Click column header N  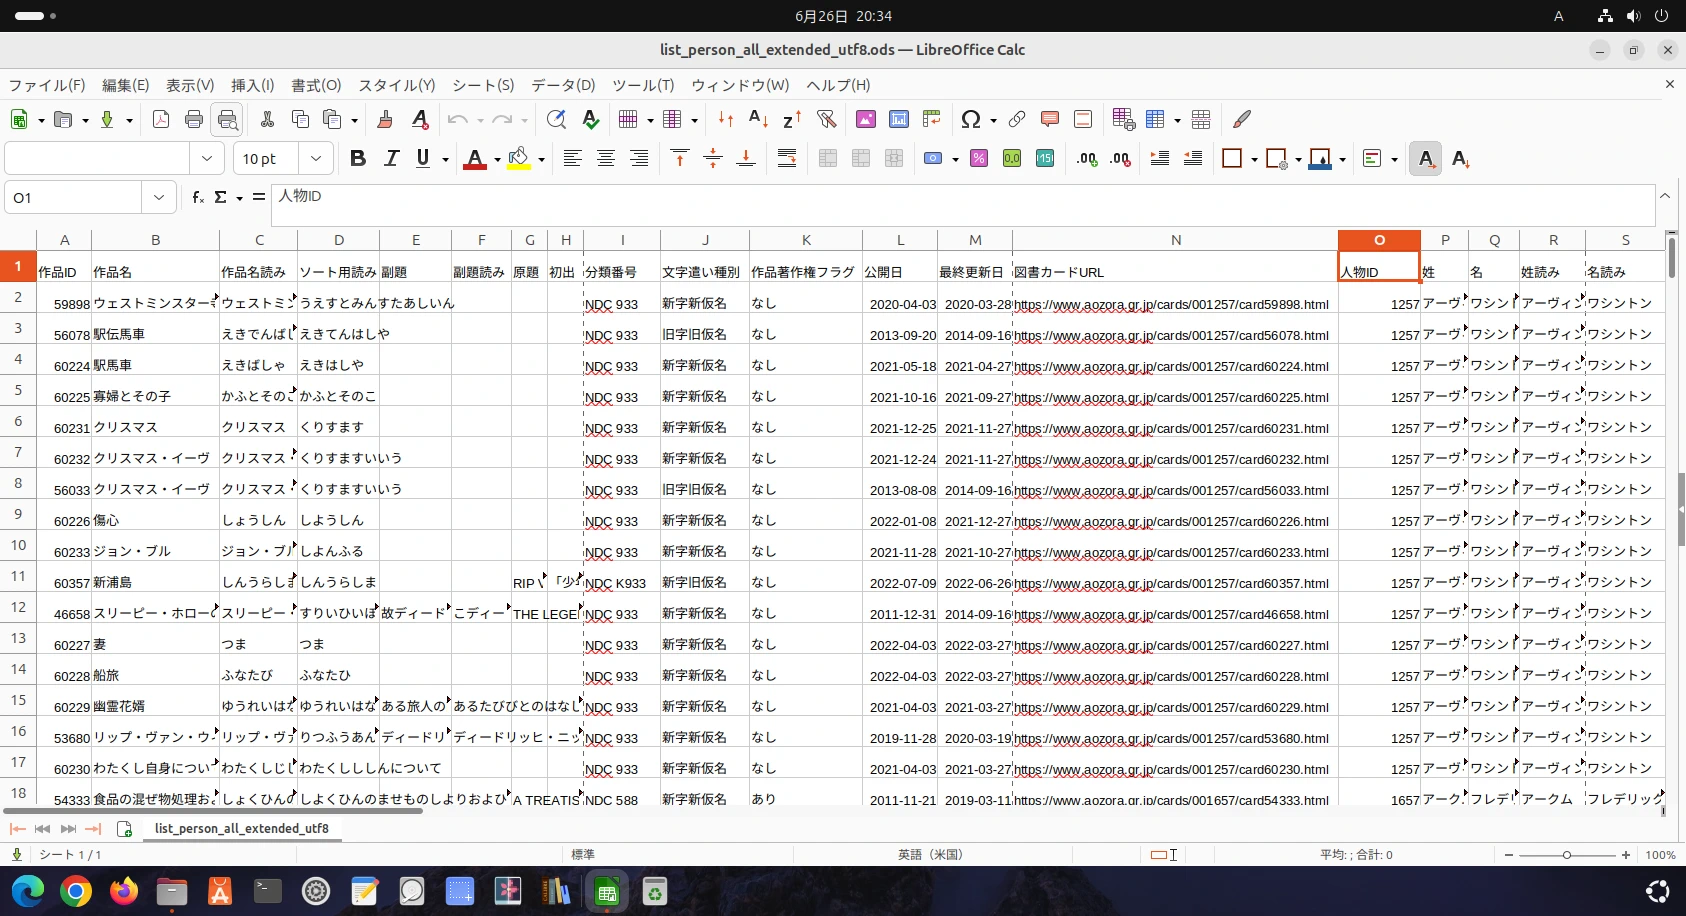1175,240
